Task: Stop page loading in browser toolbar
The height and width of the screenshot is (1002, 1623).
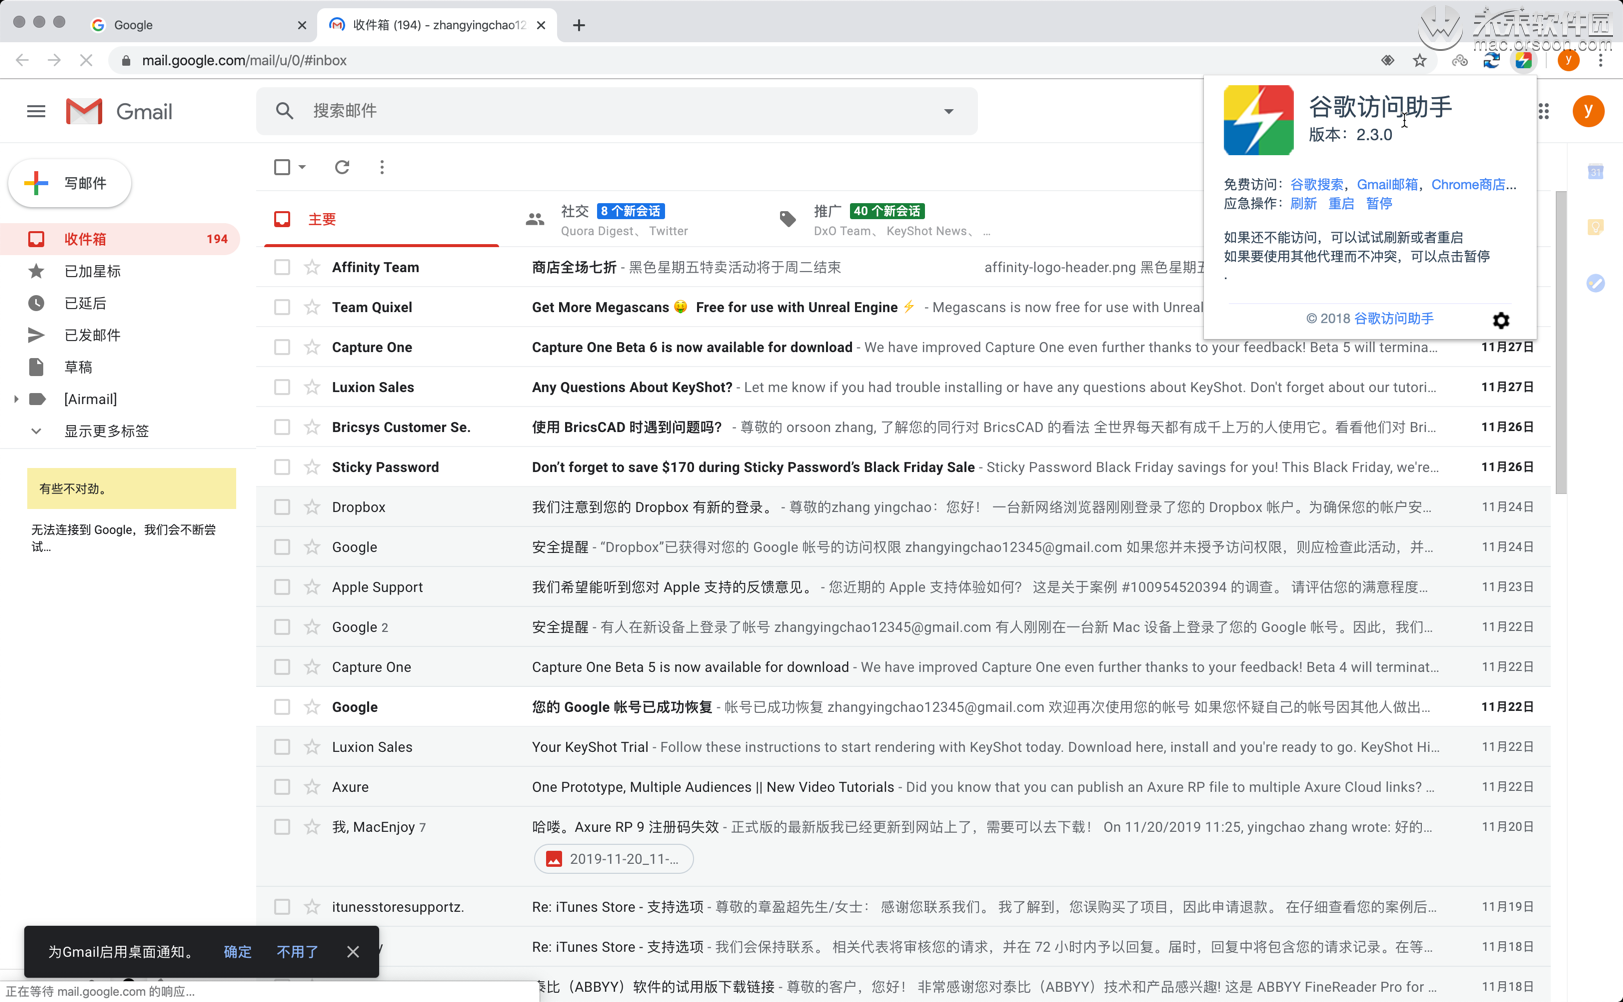Action: [86, 60]
